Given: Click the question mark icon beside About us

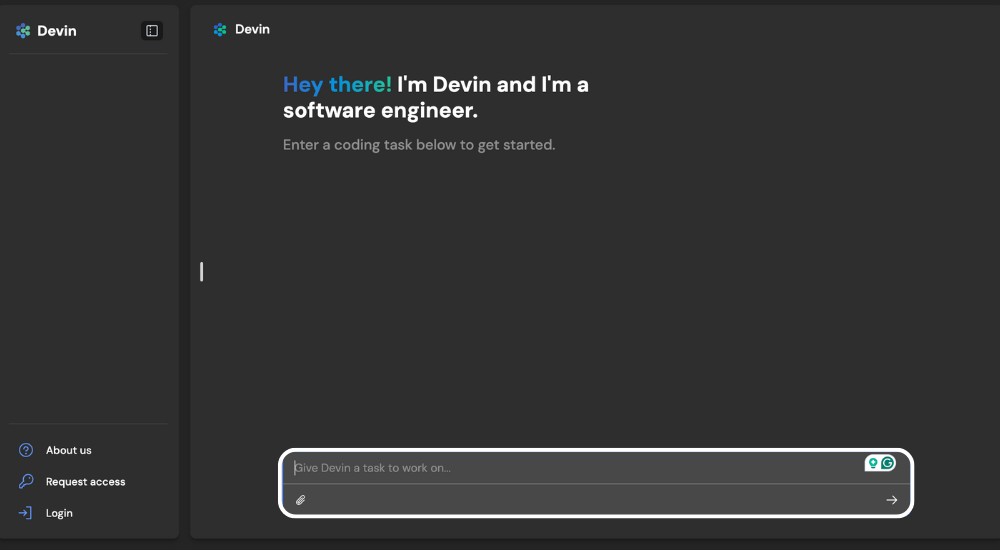Looking at the screenshot, I should 26,450.
